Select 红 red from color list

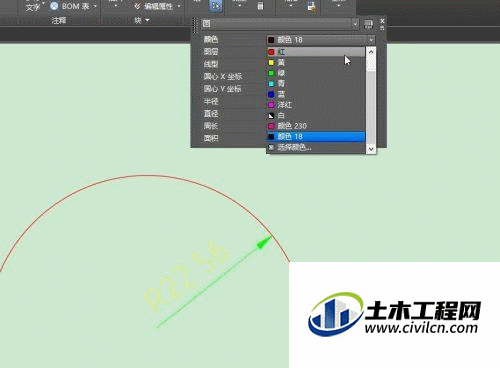[316, 52]
